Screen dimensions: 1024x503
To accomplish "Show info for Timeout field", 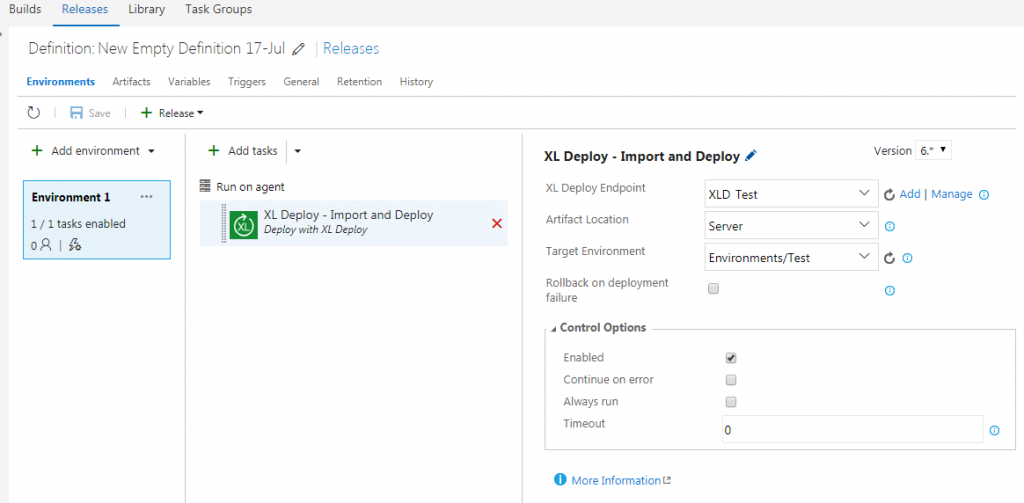I will [x=995, y=430].
